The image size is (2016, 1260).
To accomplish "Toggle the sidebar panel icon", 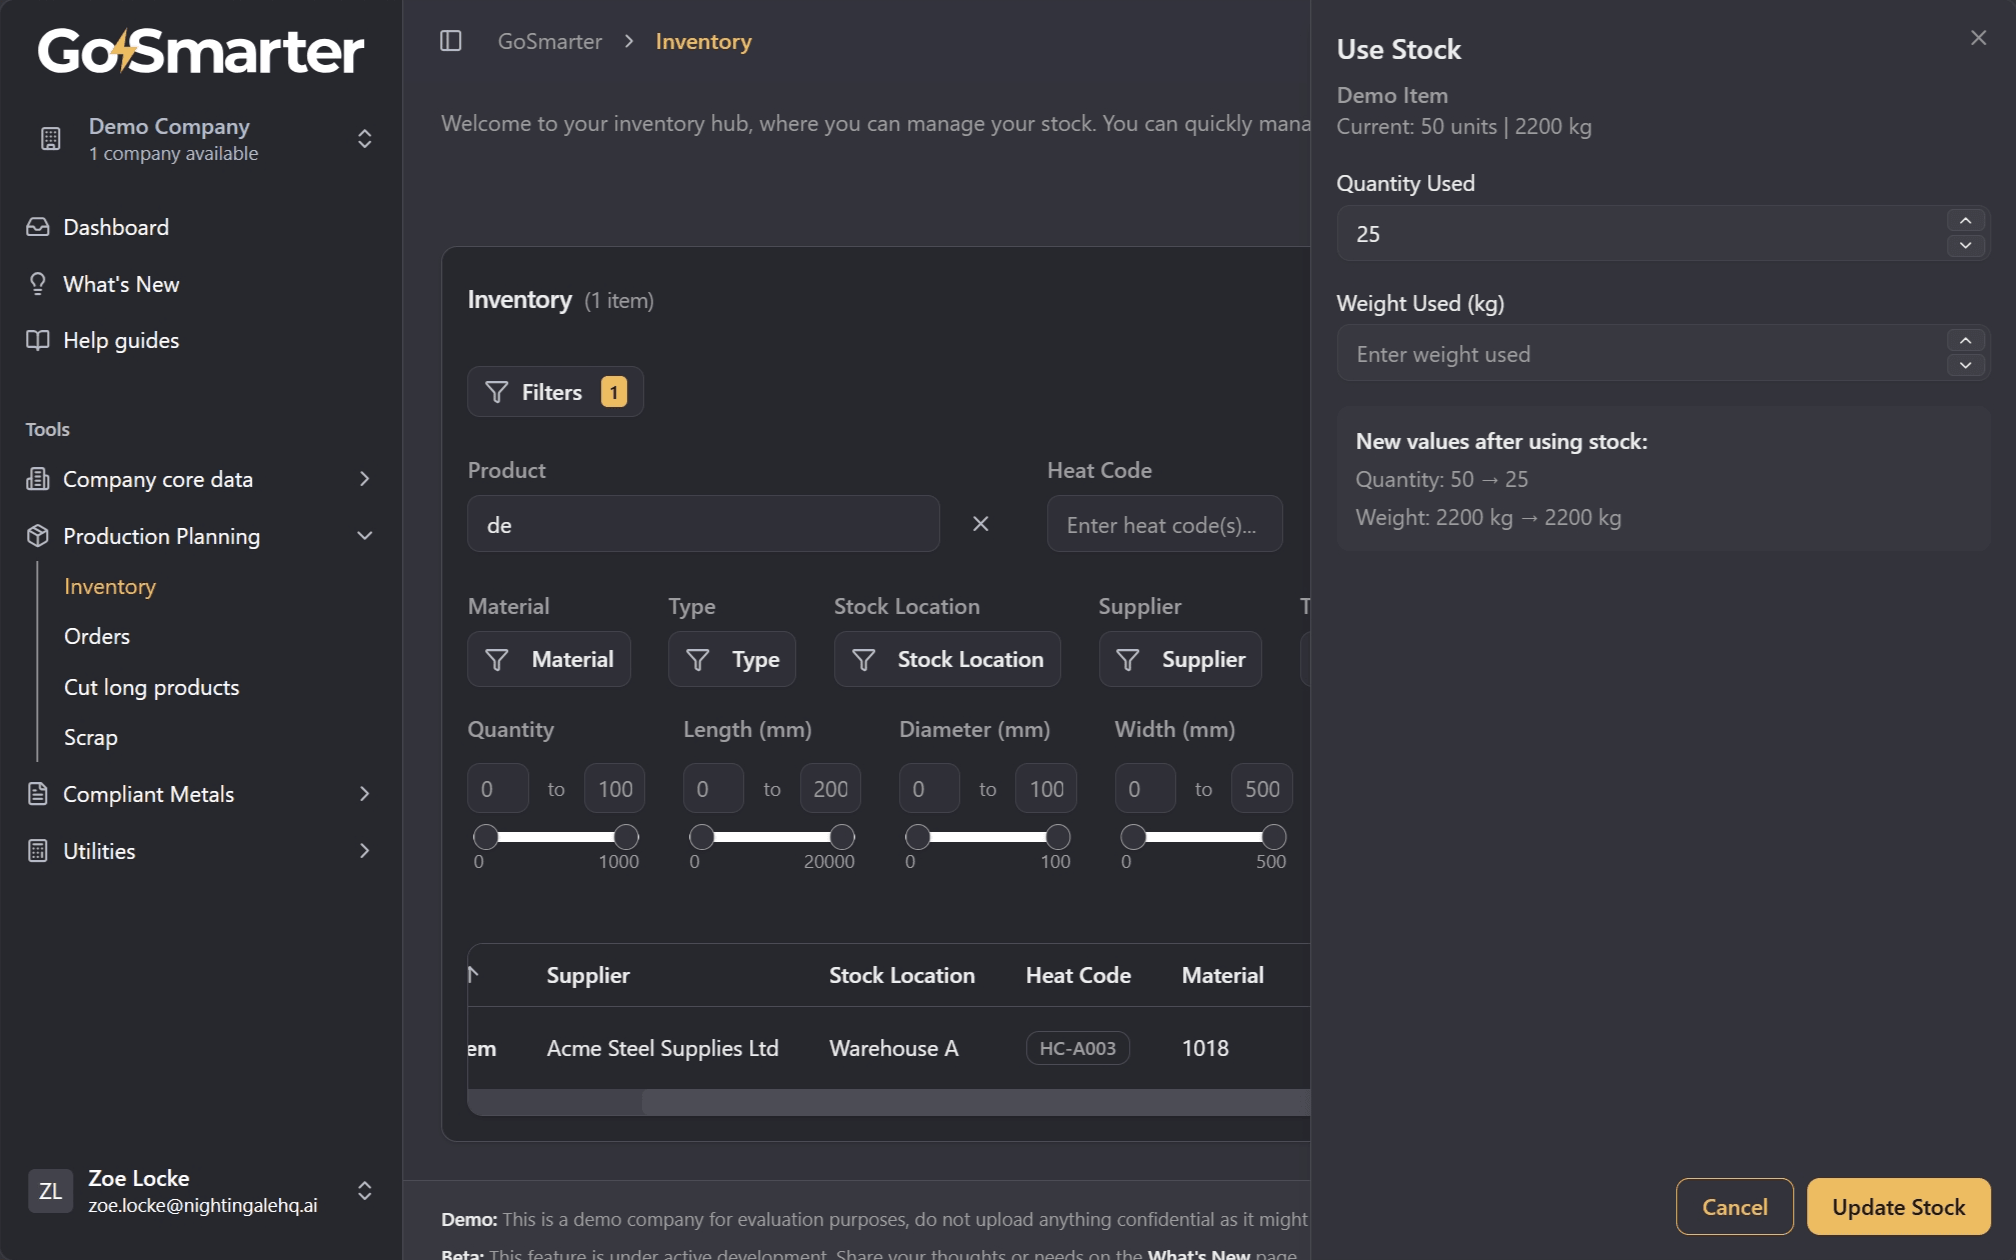I will point(451,41).
